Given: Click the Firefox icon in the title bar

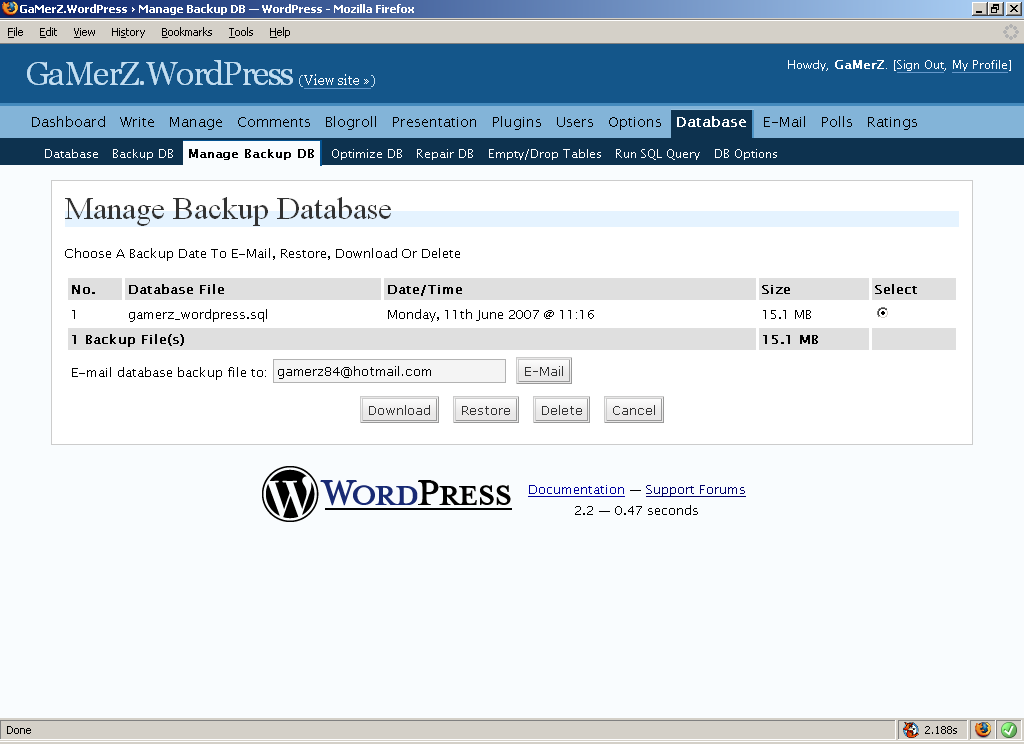Looking at the screenshot, I should (9, 8).
